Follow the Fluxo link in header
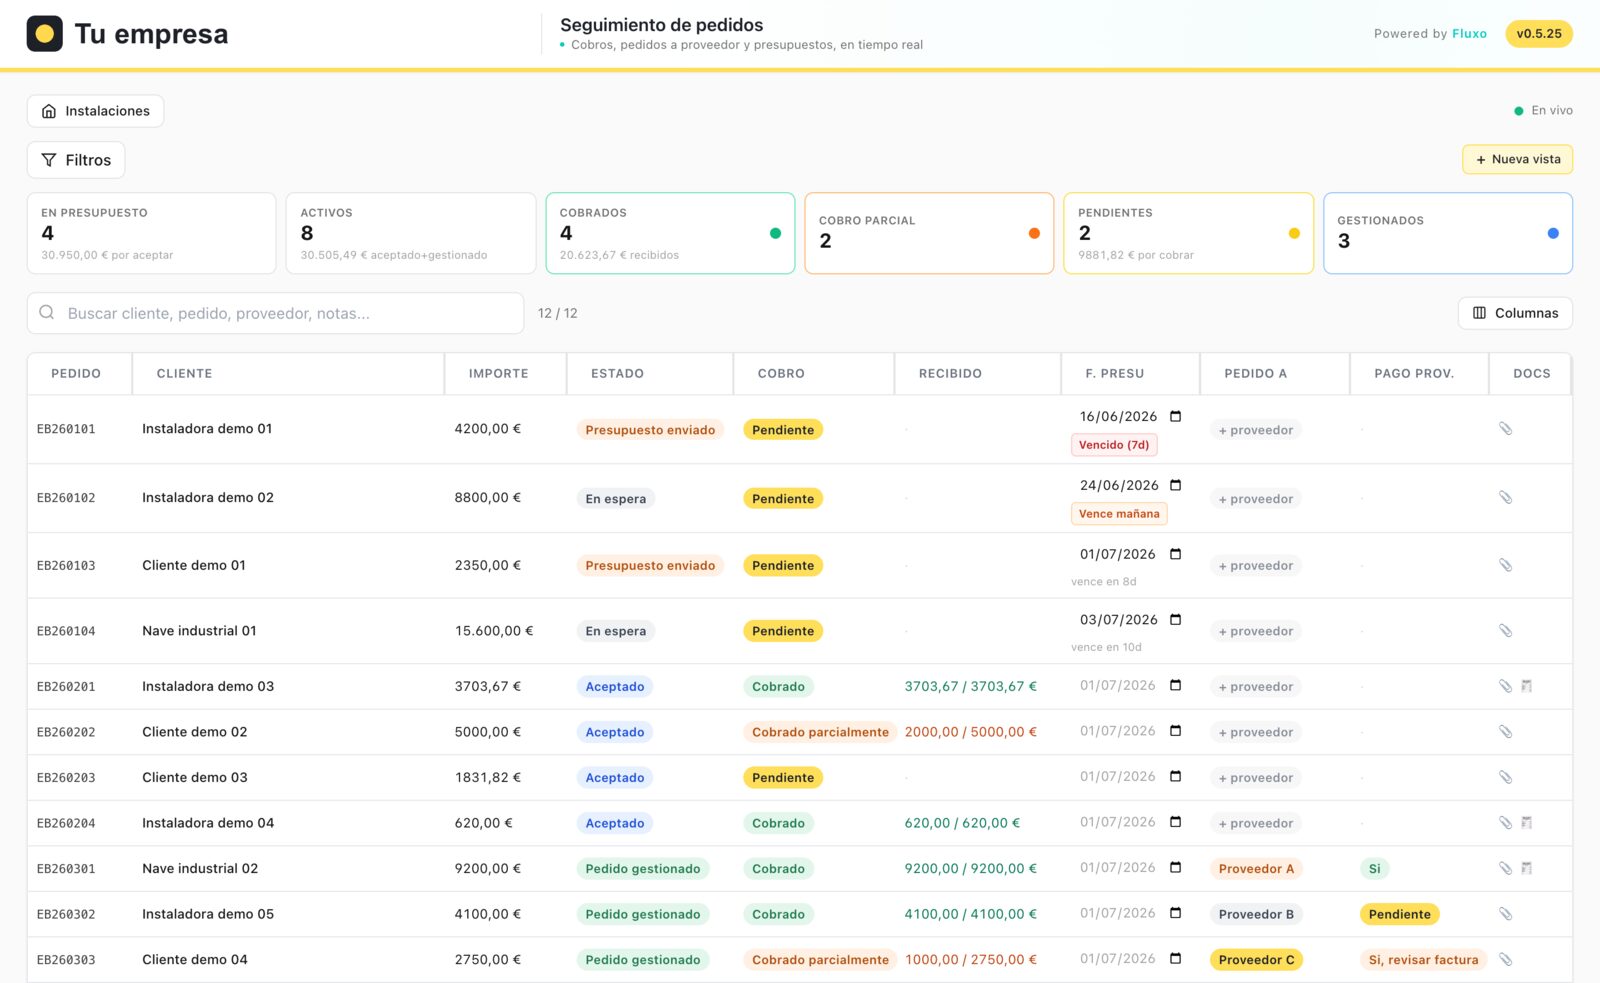Image resolution: width=1600 pixels, height=983 pixels. point(1469,34)
